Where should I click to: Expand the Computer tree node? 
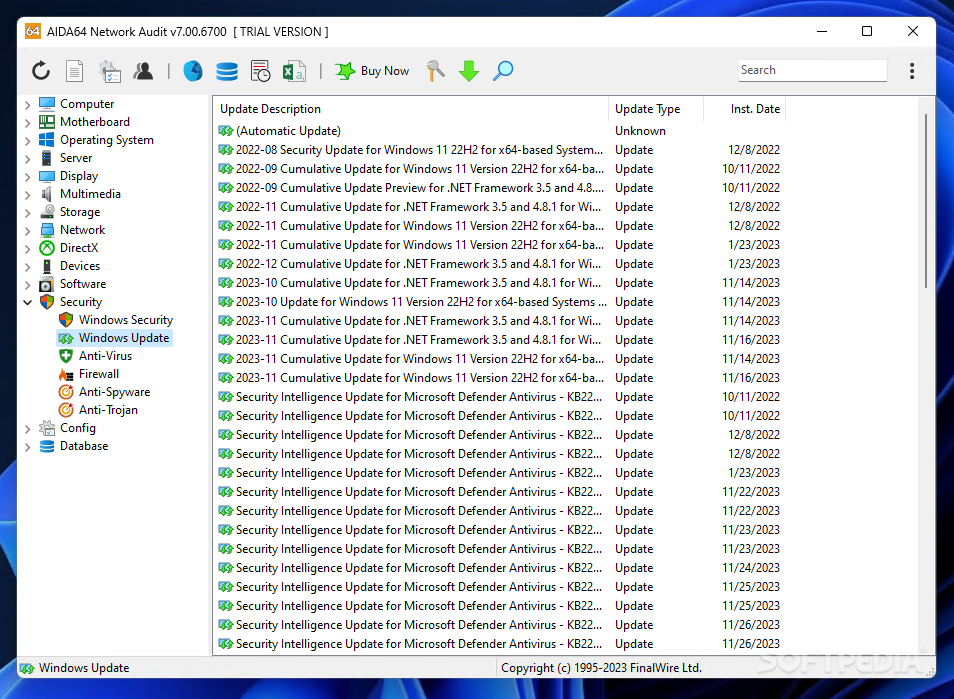point(27,105)
